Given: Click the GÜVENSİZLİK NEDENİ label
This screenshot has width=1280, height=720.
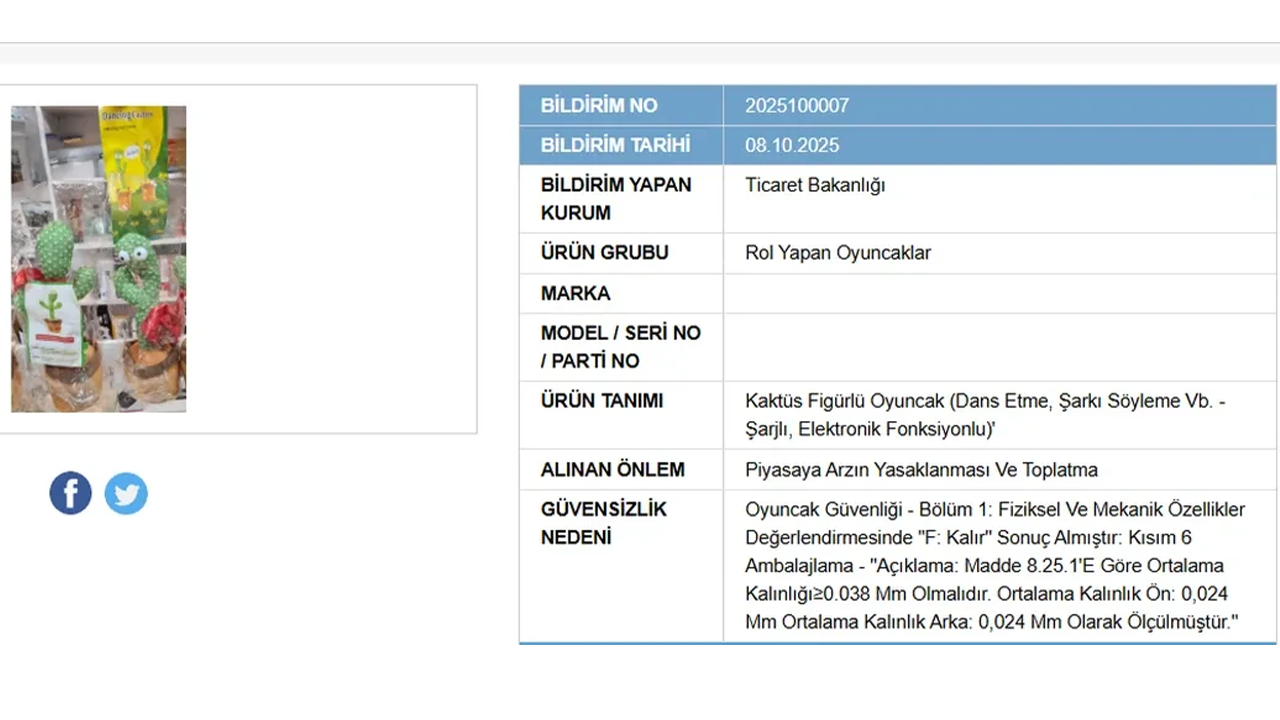Looking at the screenshot, I should [x=603, y=523].
